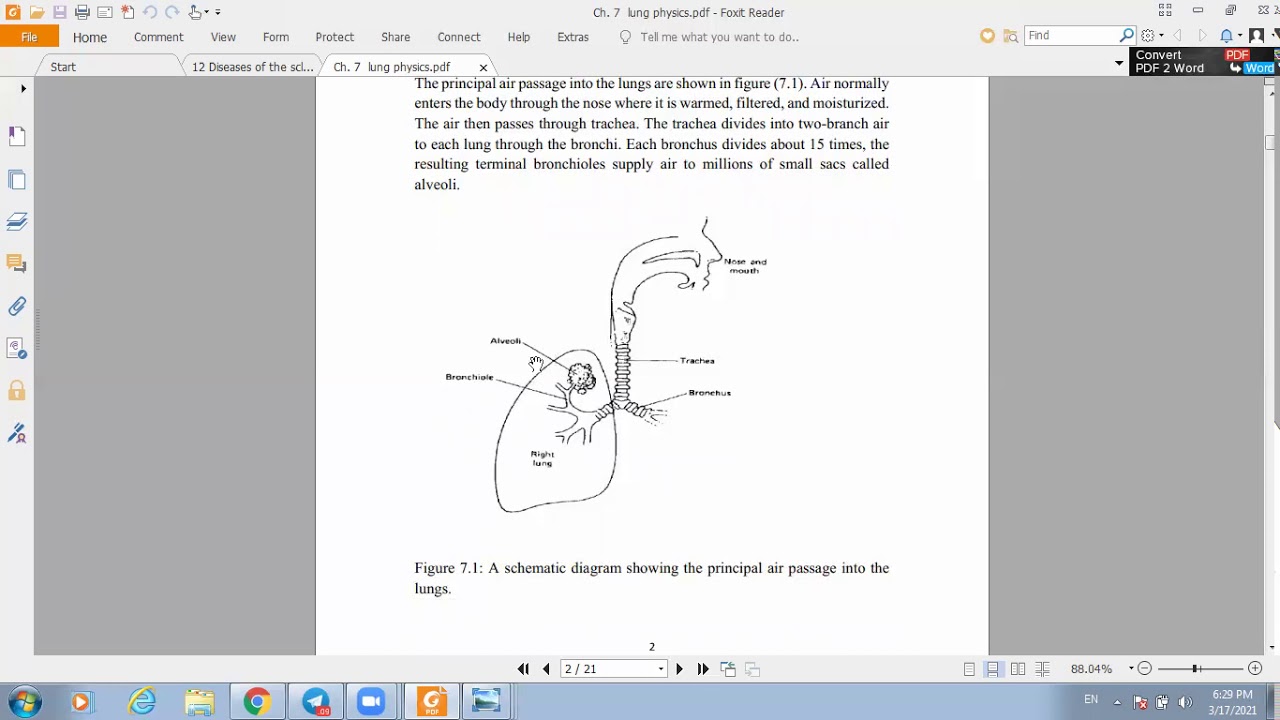
Task: Select single page view mode
Action: [969, 669]
